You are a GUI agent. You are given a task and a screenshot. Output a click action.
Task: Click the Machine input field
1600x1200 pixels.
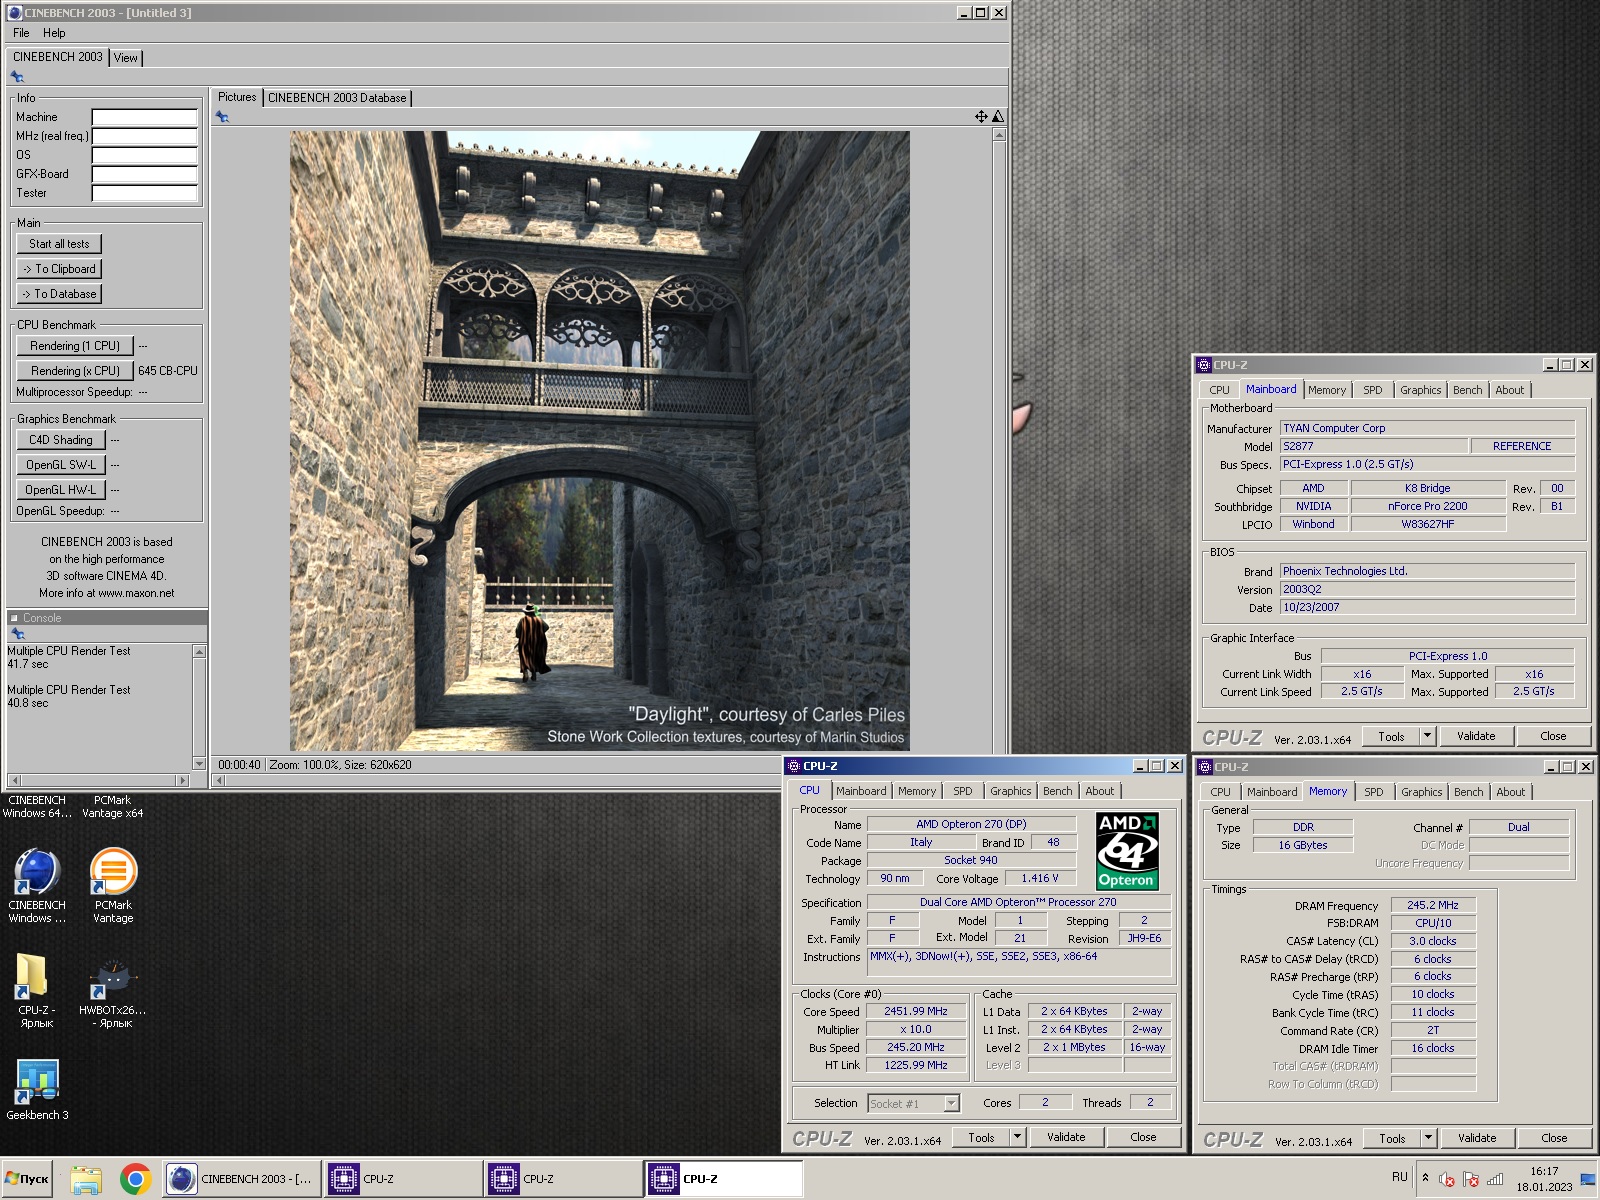[x=145, y=117]
